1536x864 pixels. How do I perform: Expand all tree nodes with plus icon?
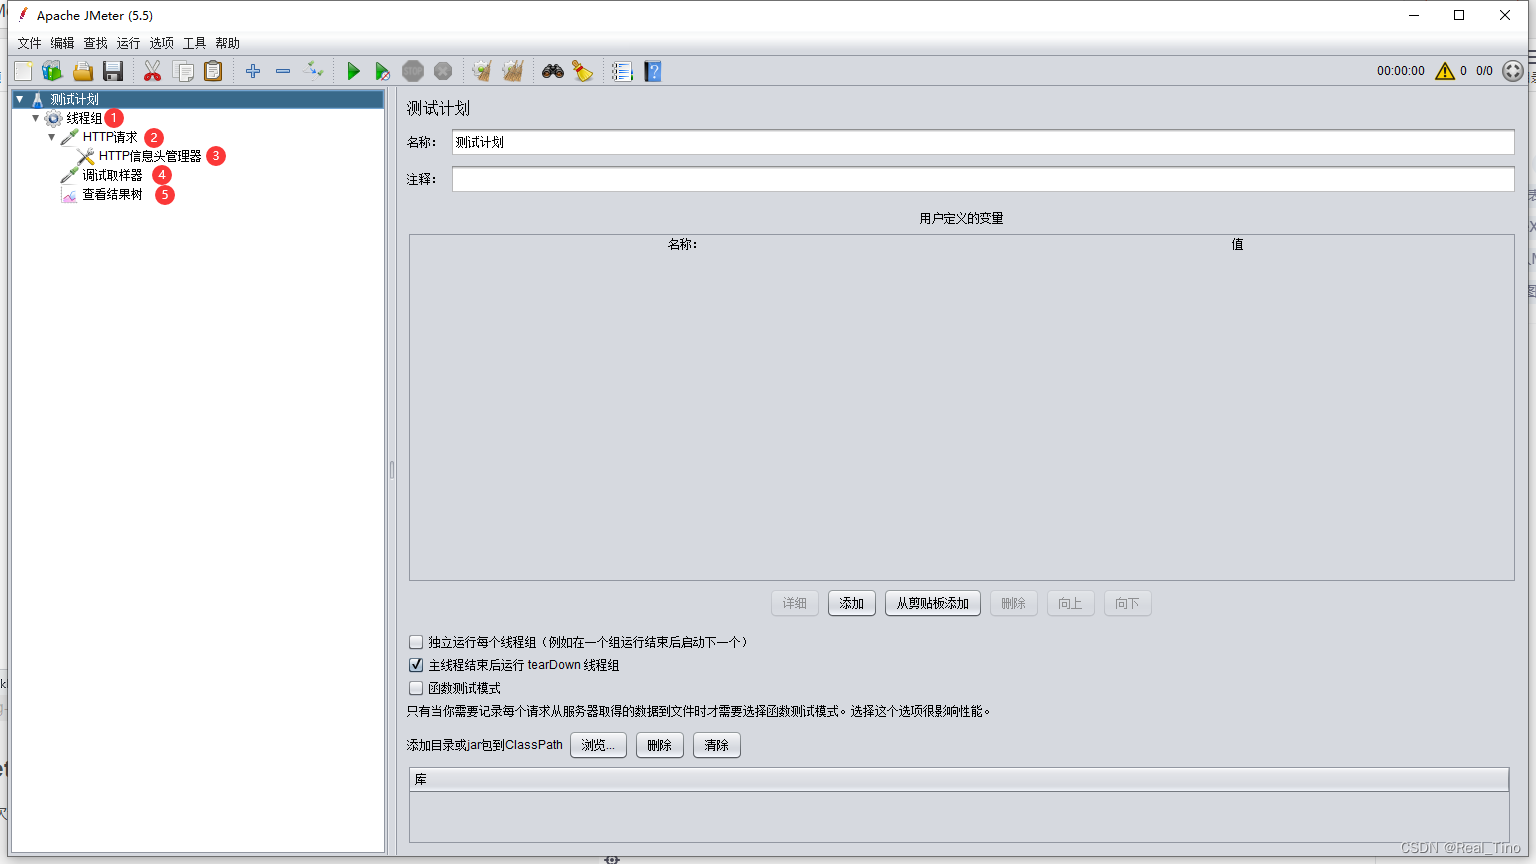pyautogui.click(x=252, y=71)
